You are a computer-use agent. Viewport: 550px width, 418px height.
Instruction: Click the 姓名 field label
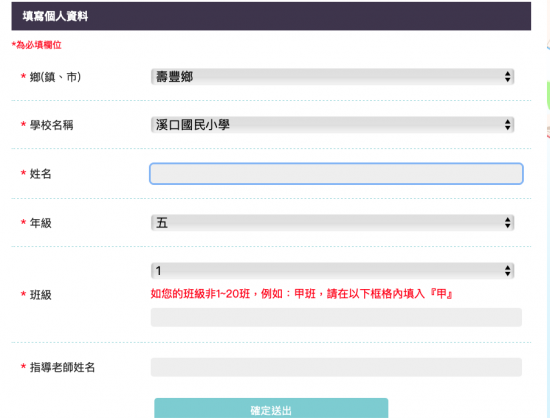pyautogui.click(x=40, y=174)
